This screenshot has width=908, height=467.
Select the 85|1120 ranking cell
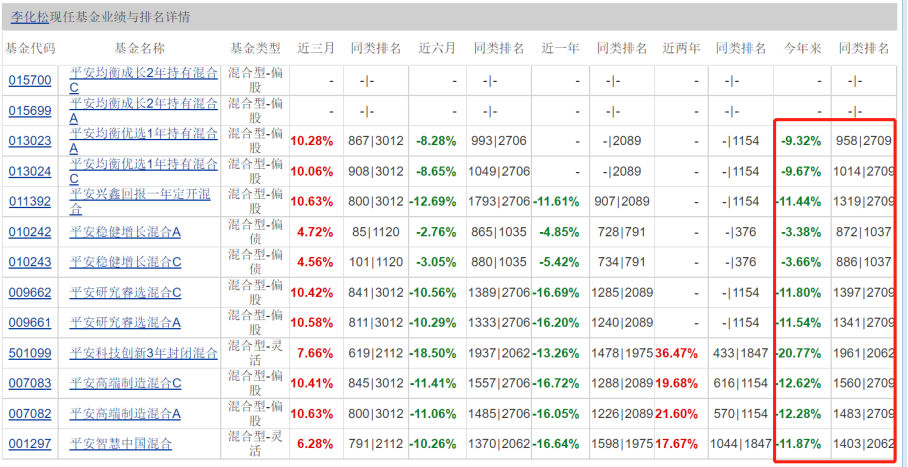click(375, 232)
